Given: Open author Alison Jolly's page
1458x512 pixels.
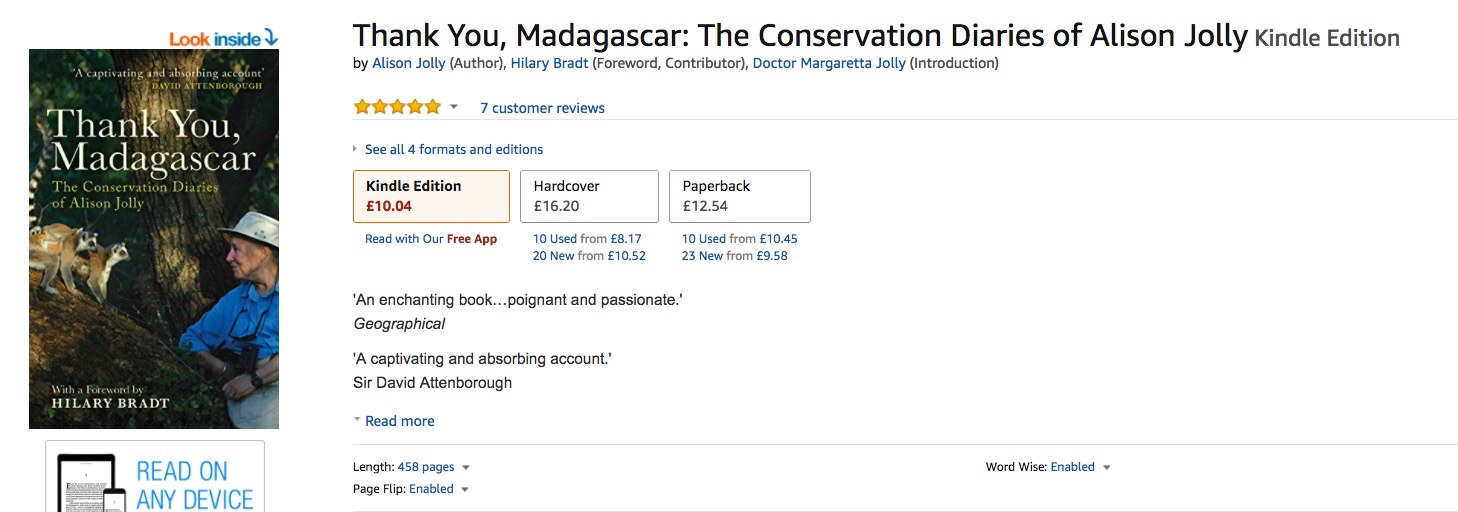Looking at the screenshot, I should (x=409, y=63).
